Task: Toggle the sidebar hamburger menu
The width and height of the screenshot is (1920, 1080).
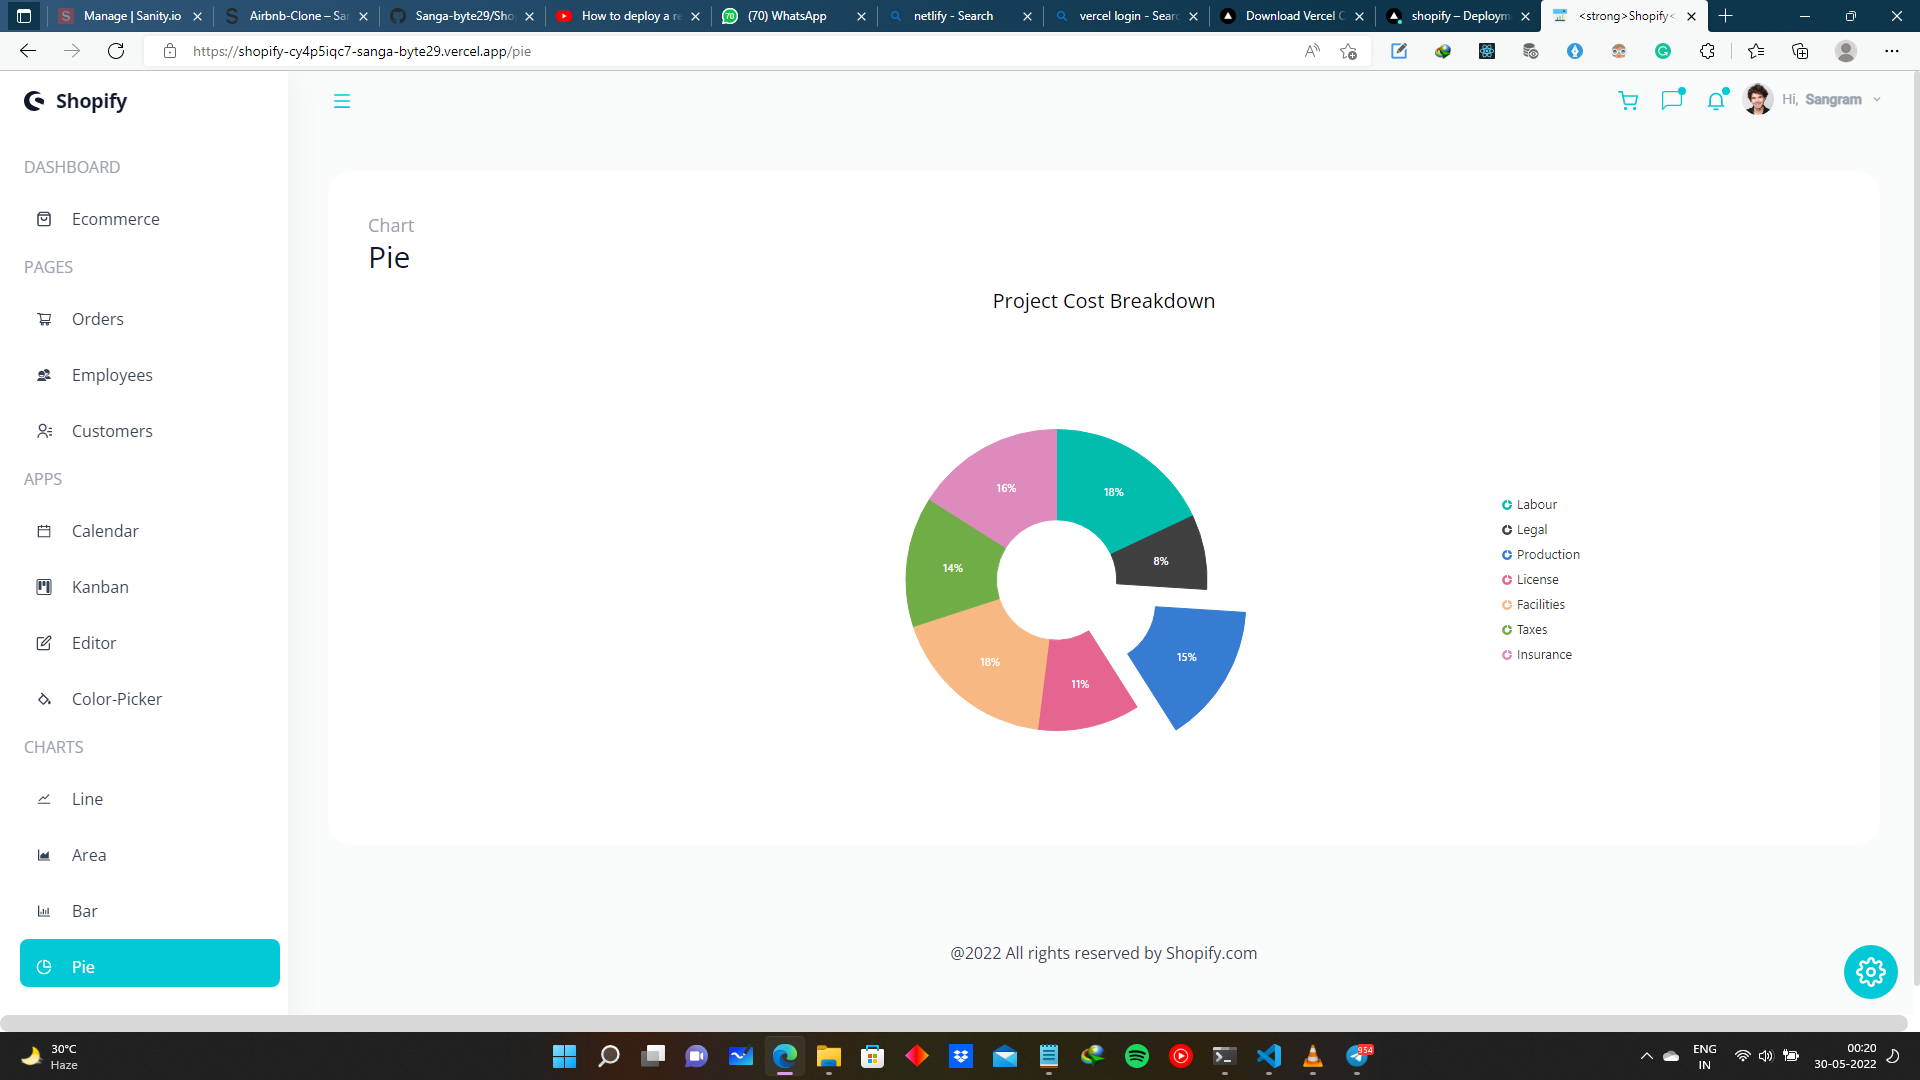Action: pos(342,101)
